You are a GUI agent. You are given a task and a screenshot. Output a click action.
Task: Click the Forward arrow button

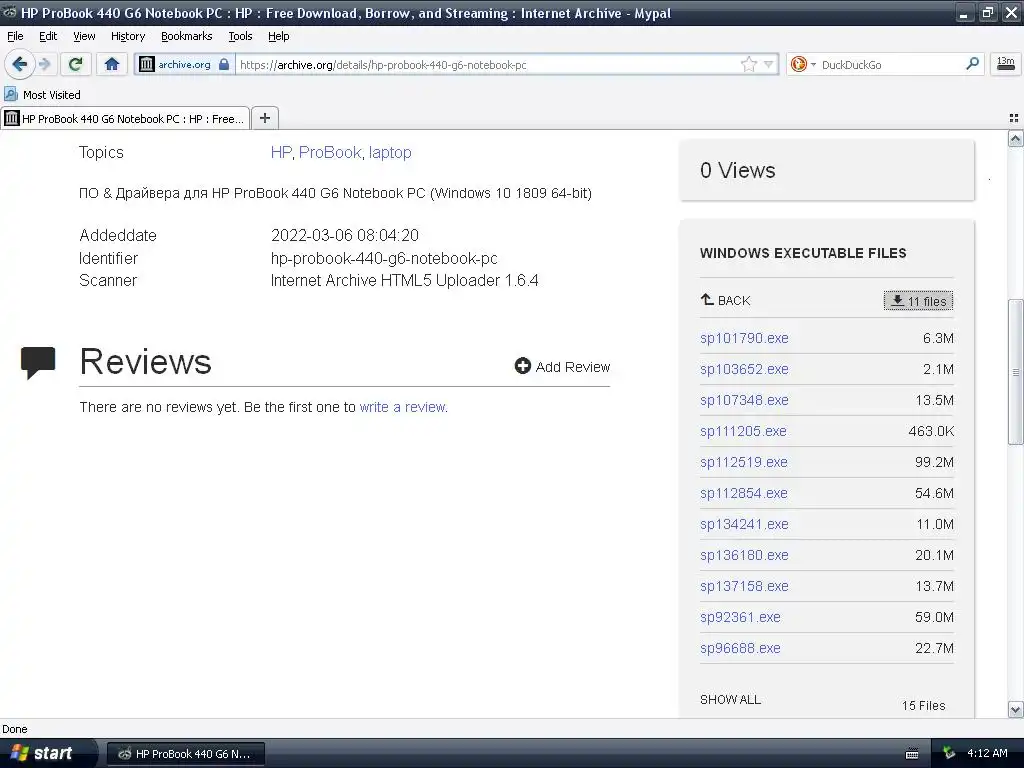pos(45,64)
